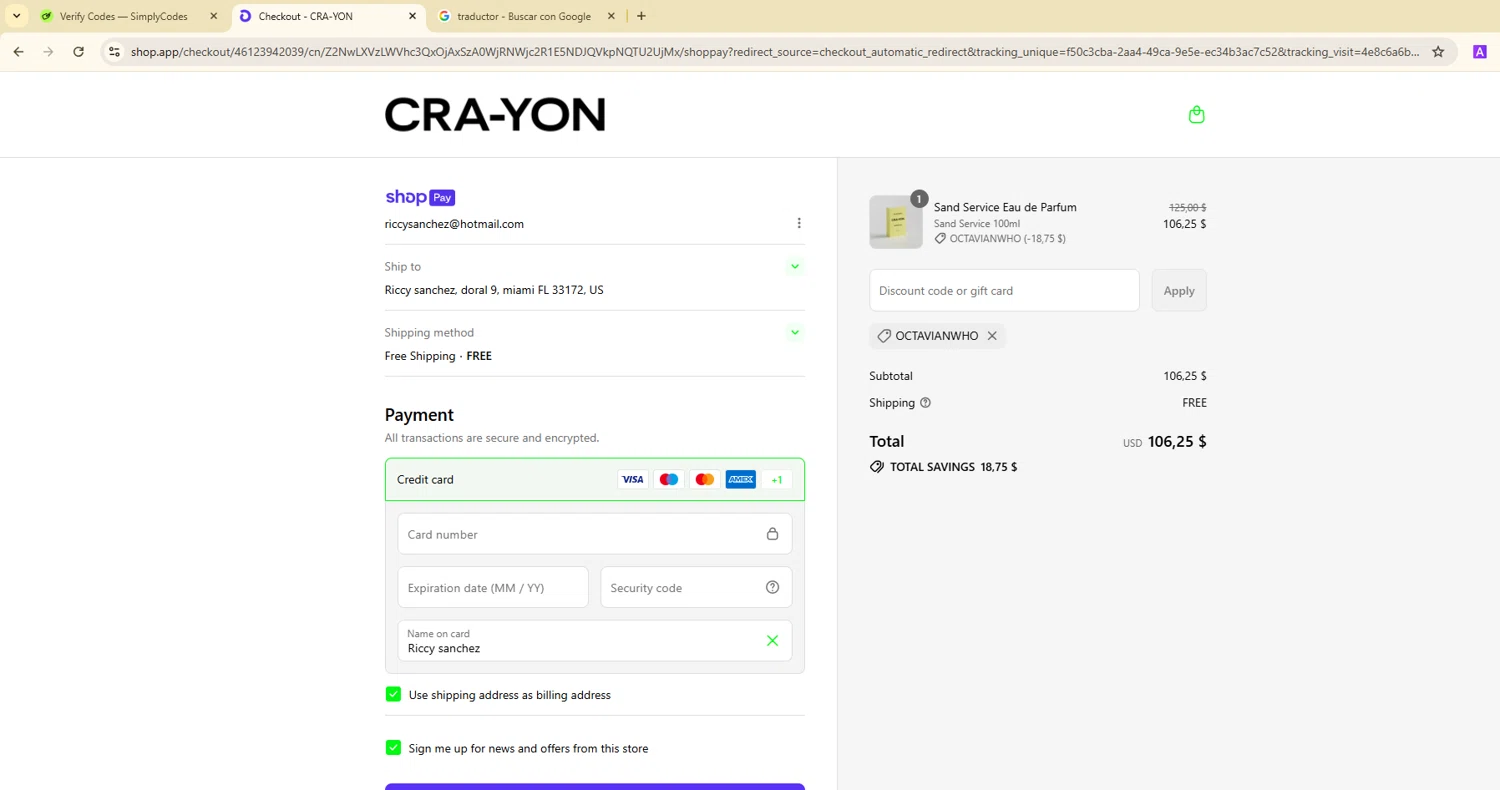Click the Maestro card icon

669,480
